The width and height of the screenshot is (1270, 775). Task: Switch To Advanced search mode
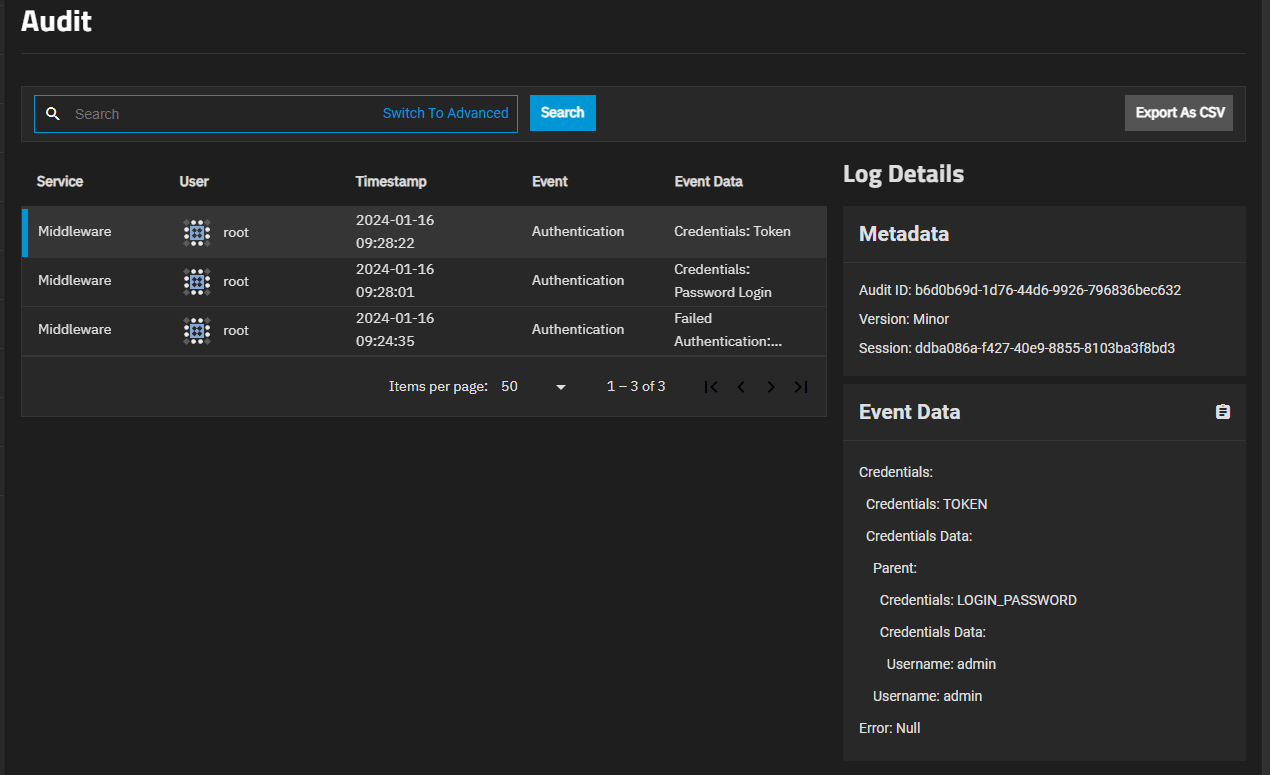pos(445,114)
